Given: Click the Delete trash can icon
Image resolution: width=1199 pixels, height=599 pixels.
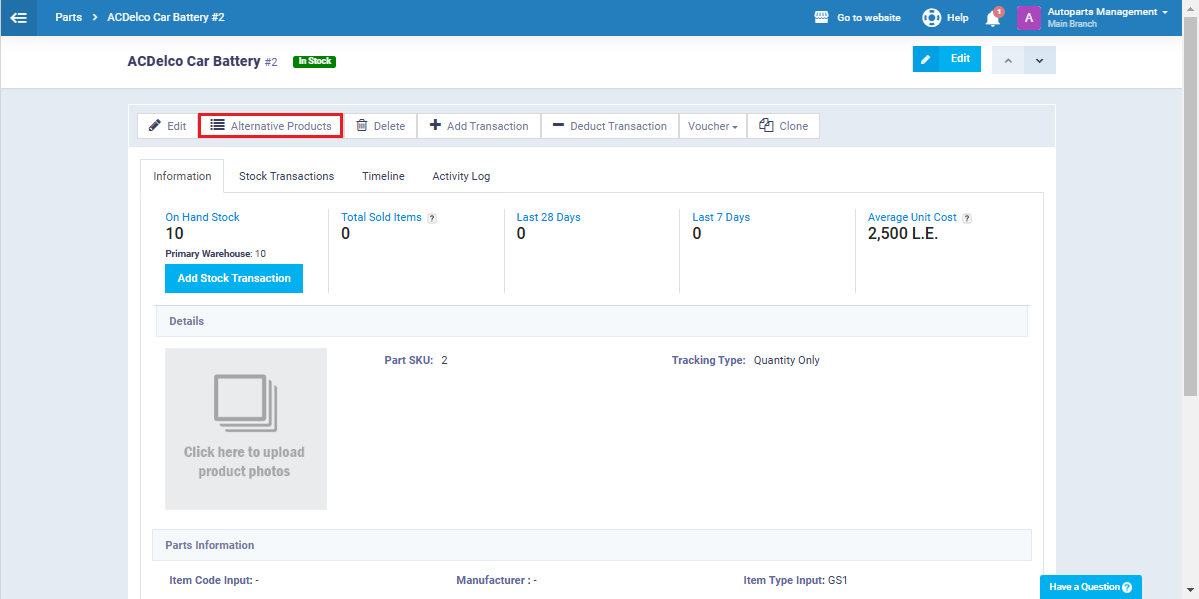Looking at the screenshot, I should (362, 125).
